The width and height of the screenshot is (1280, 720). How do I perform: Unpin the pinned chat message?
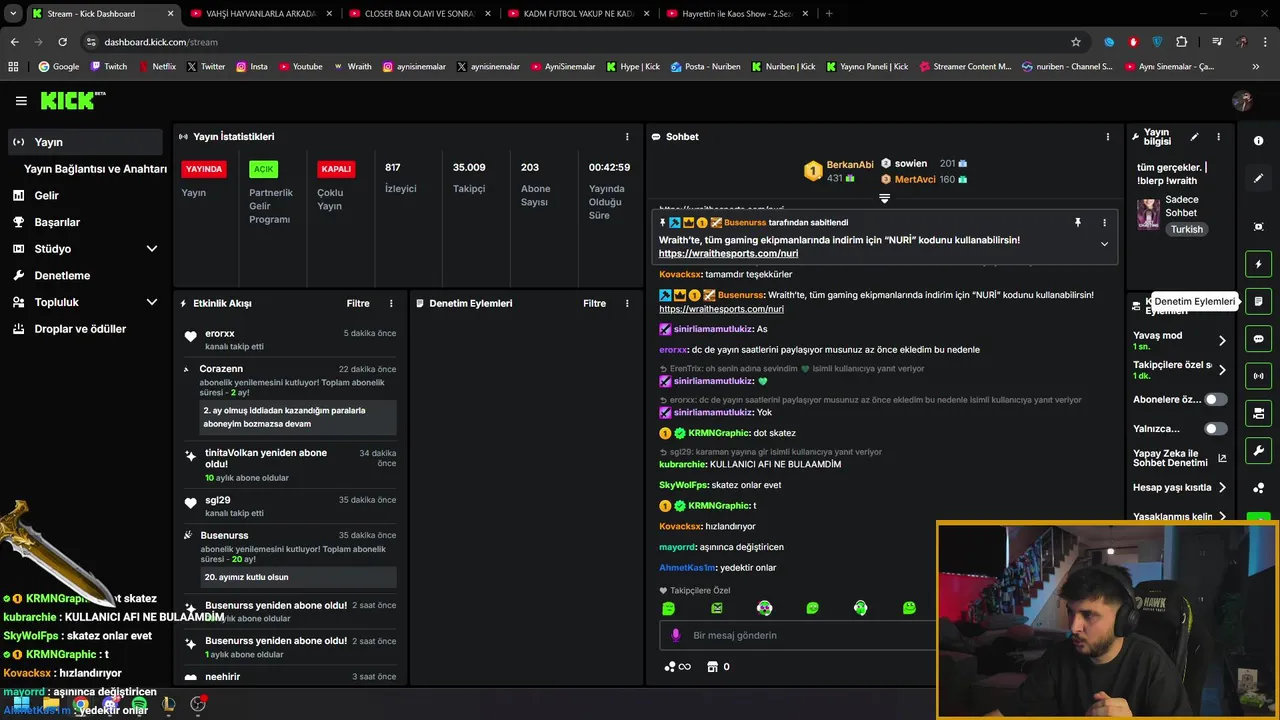click(x=1078, y=222)
